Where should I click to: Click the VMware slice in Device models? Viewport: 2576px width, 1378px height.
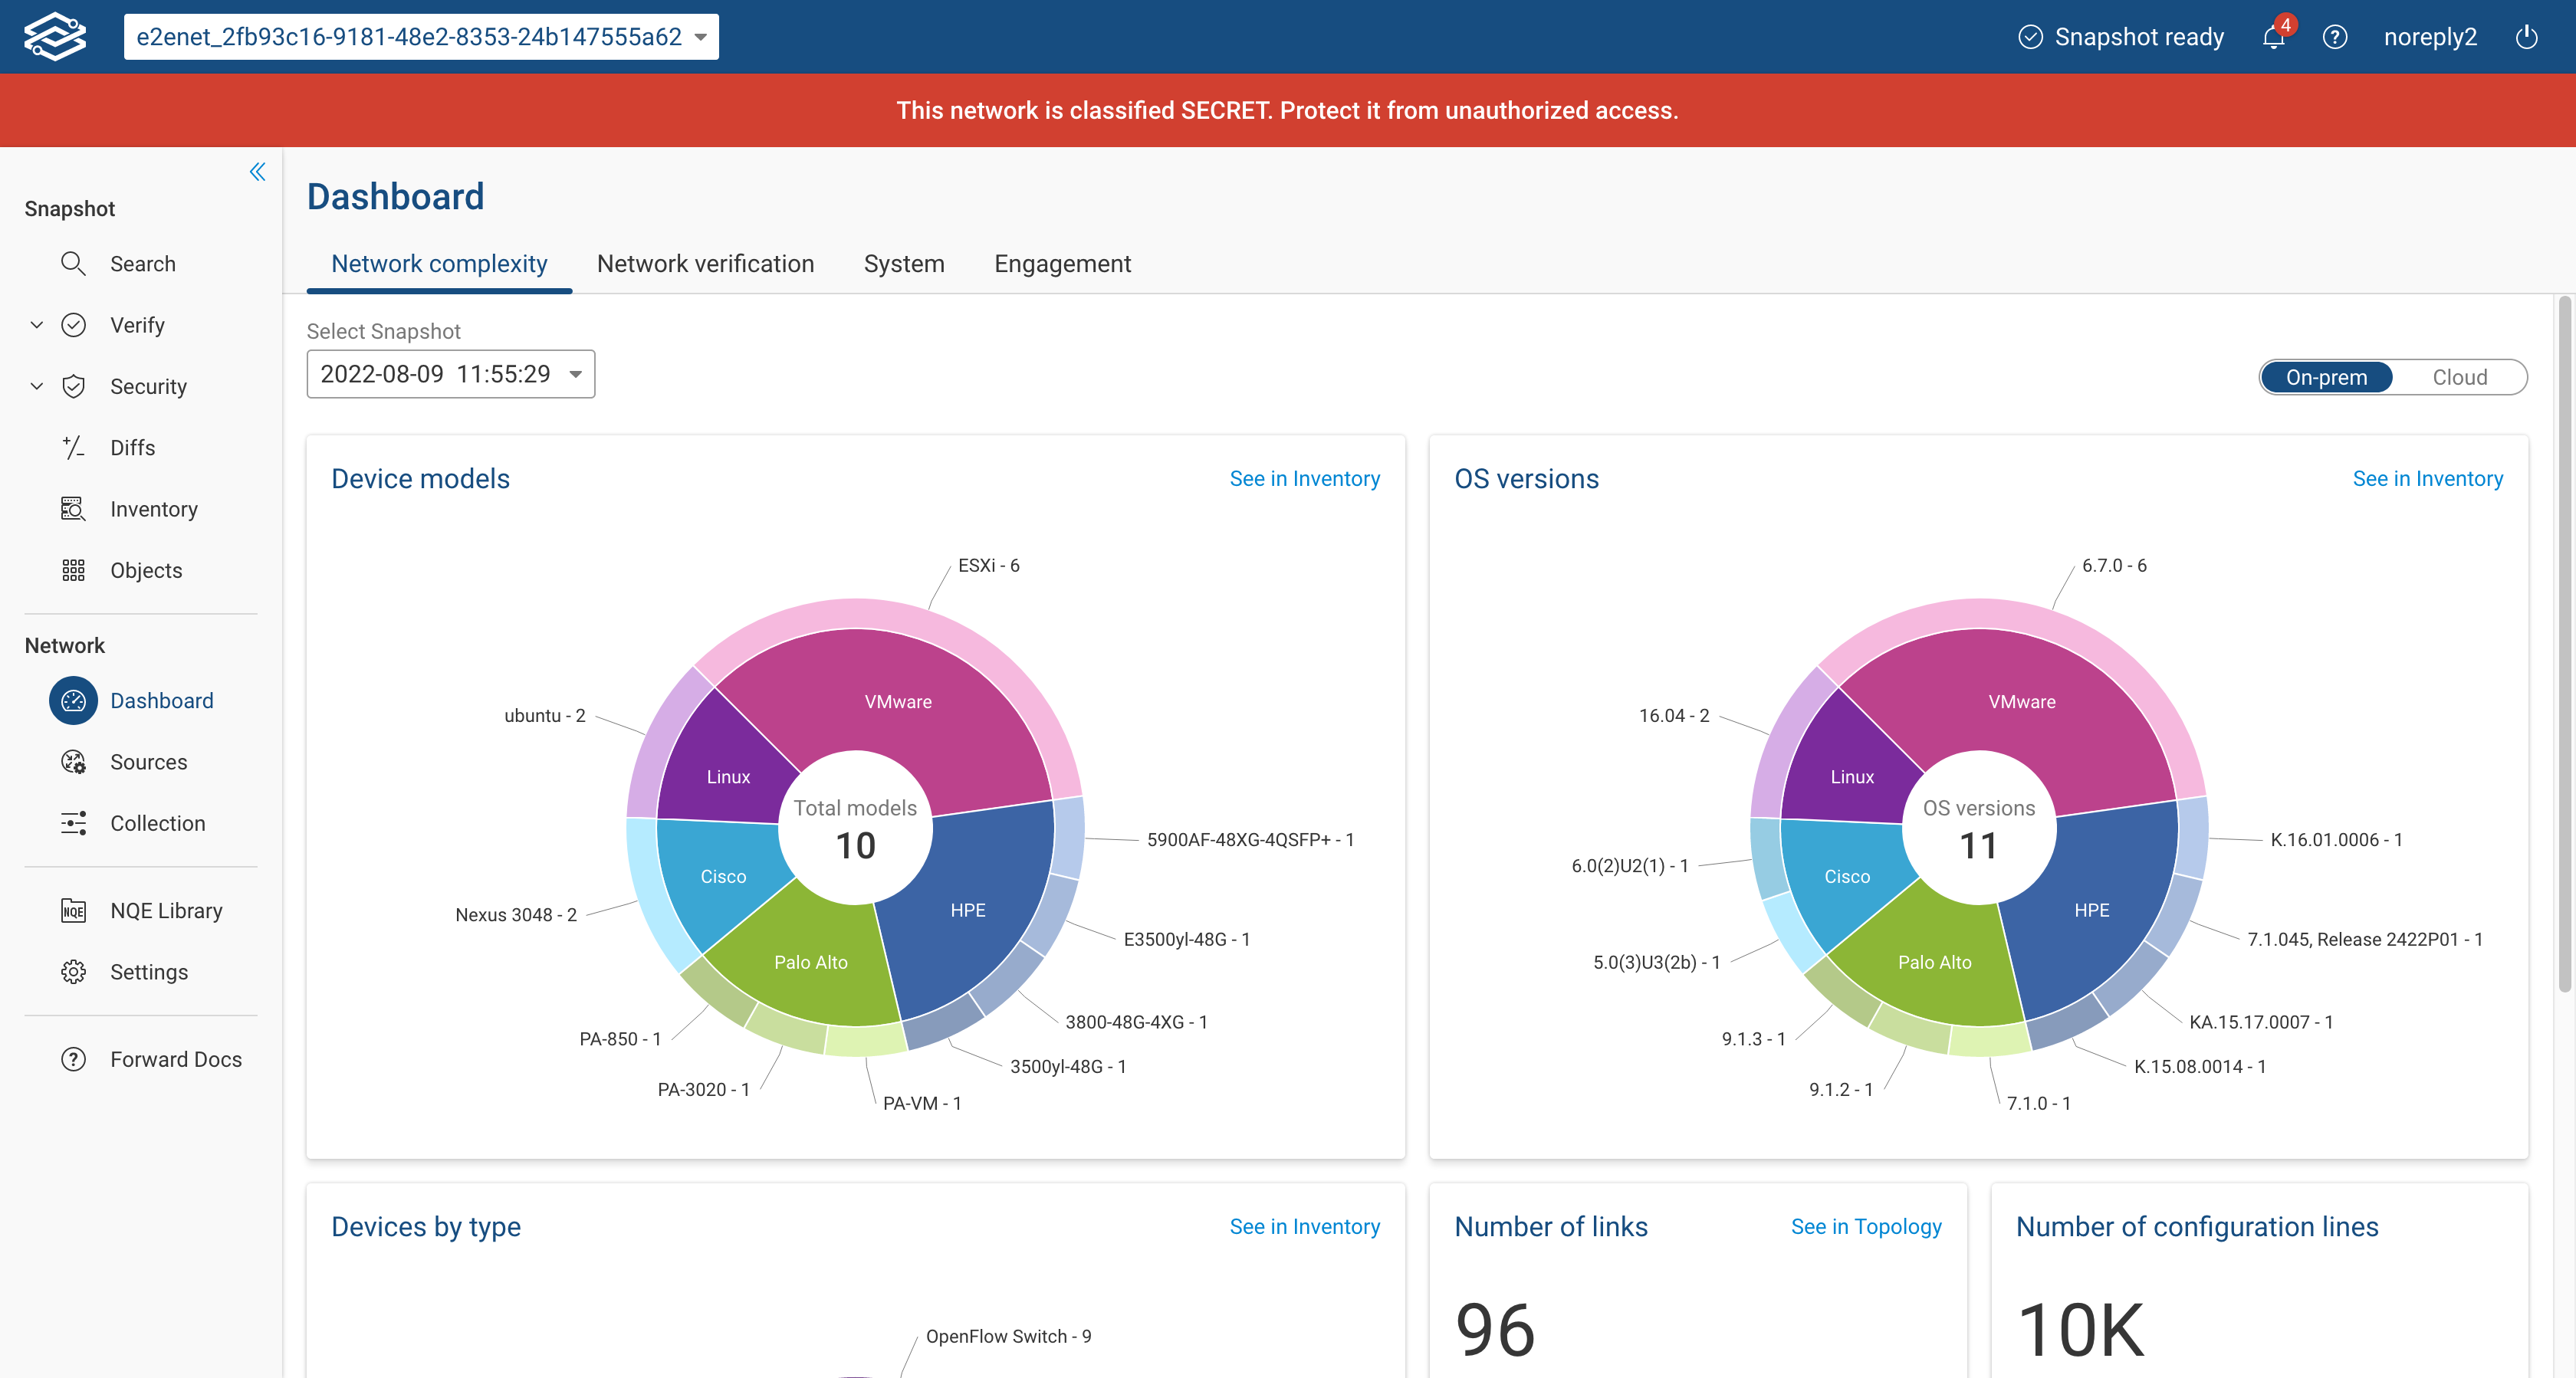897,701
